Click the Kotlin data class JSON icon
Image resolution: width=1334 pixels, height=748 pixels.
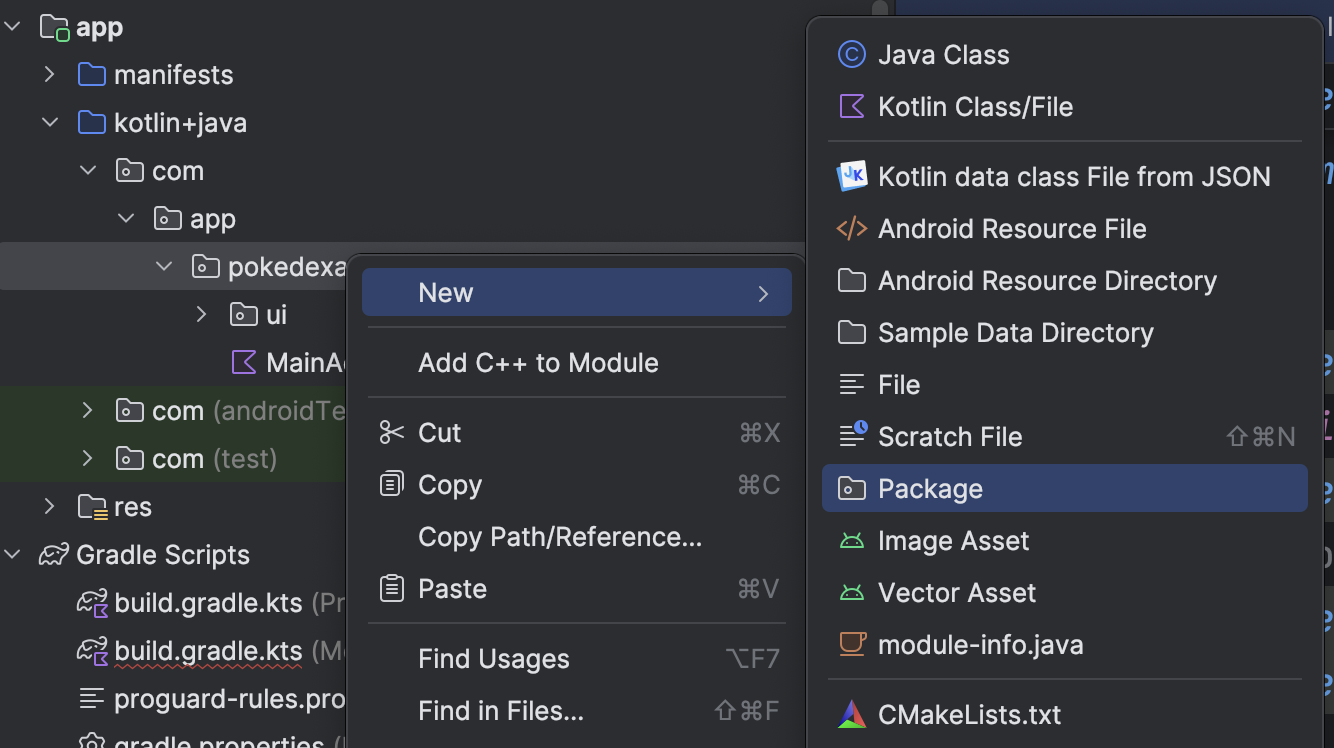[851, 177]
